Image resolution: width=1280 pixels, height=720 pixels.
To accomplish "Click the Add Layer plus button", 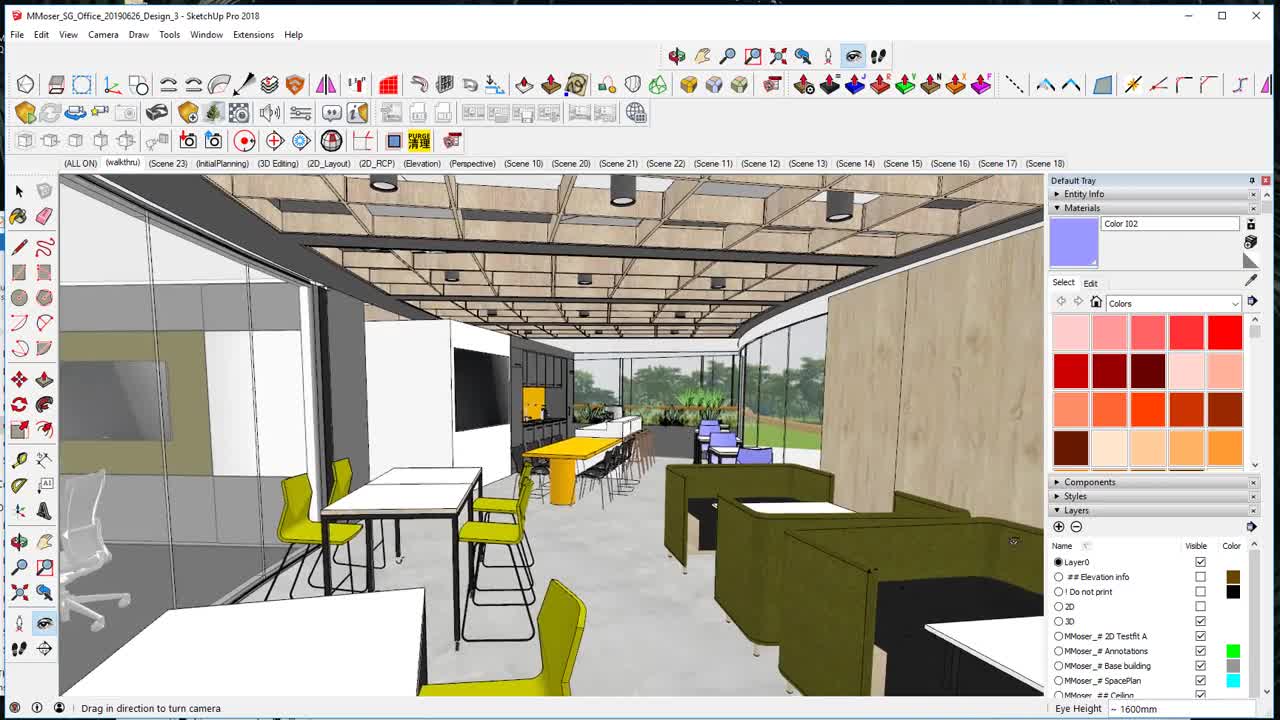I will 1059,527.
